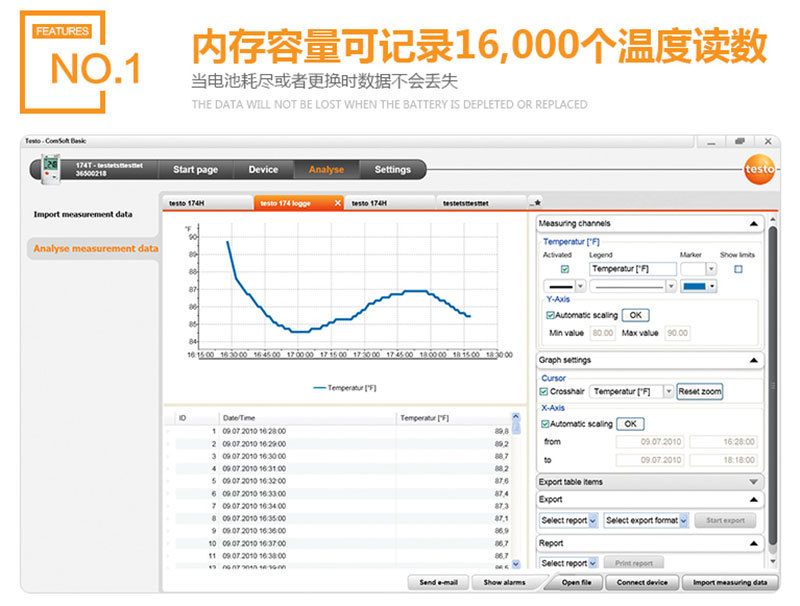This screenshot has width=800, height=606.
Task: Collapse the Graph settings panel
Action: [x=754, y=360]
